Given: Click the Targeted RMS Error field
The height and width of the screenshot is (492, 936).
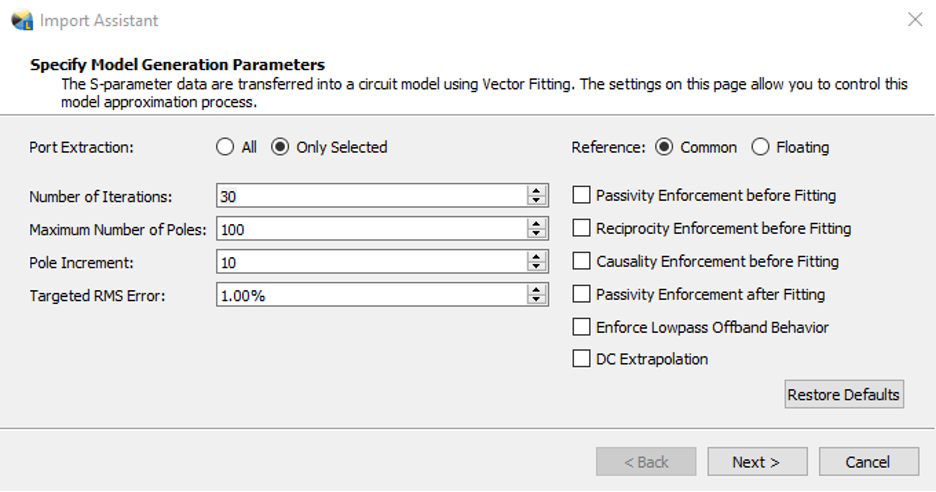Looking at the screenshot, I should click(x=370, y=295).
